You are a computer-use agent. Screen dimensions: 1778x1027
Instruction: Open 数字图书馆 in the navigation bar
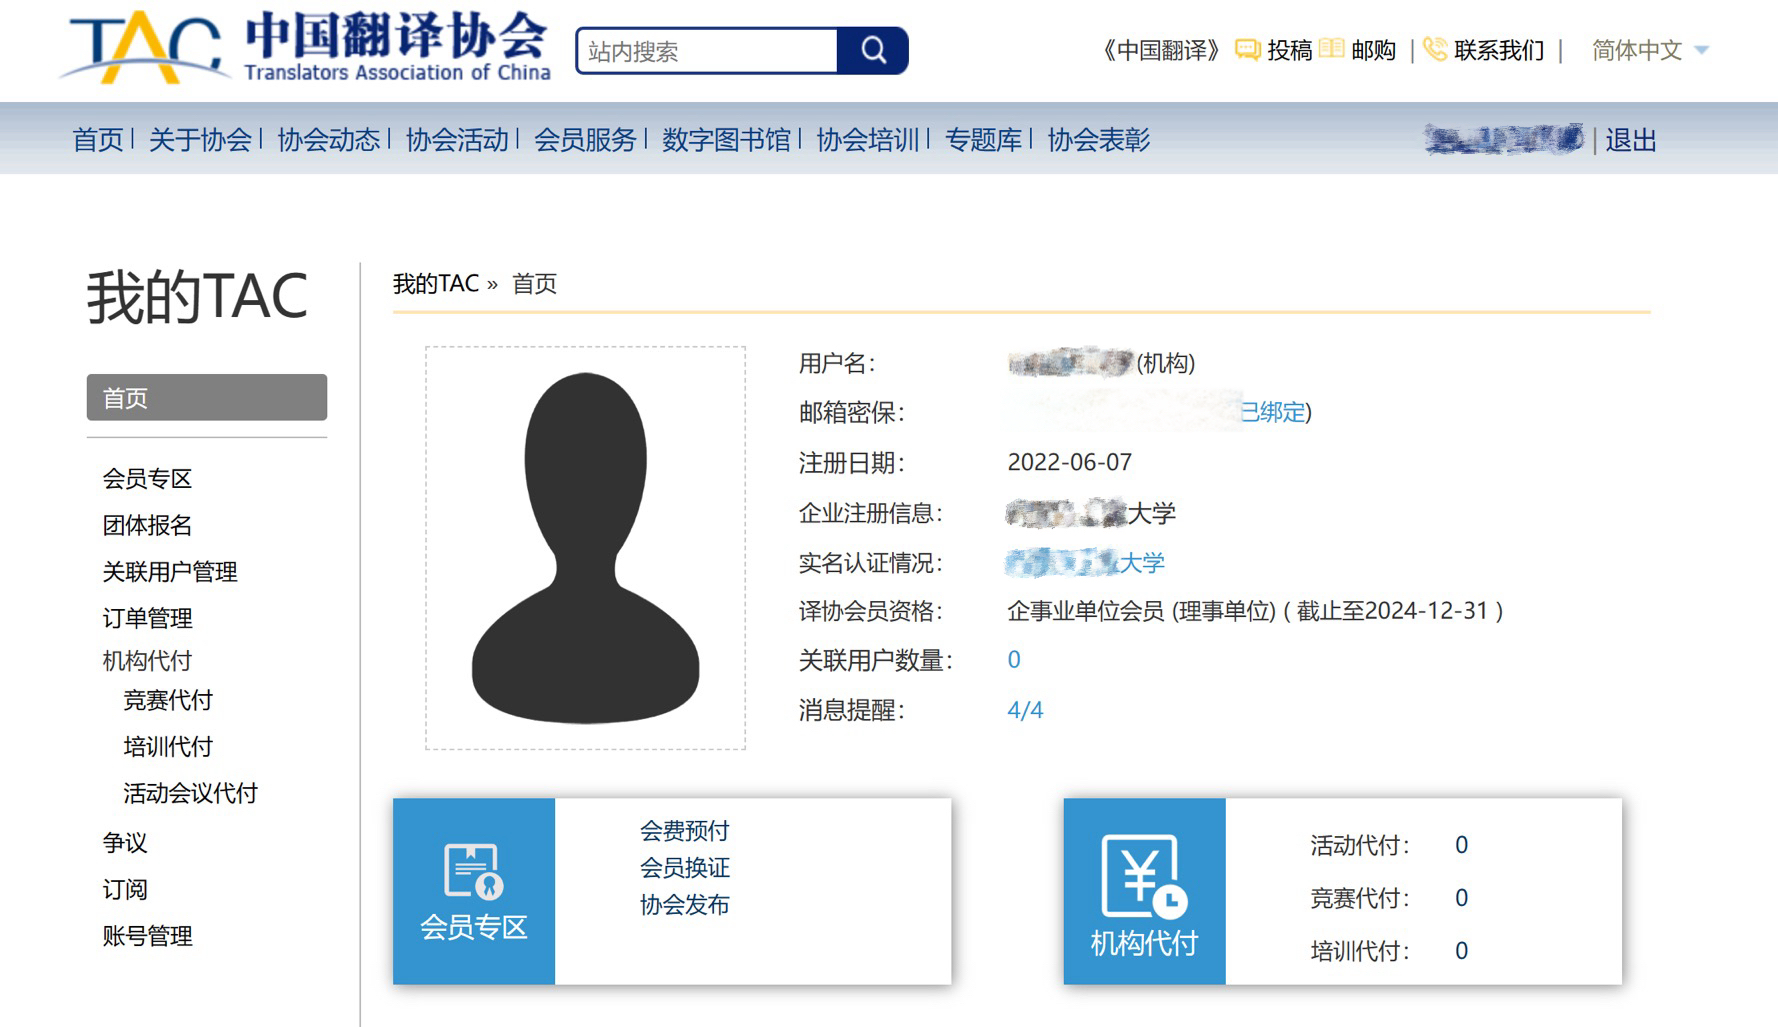(726, 140)
